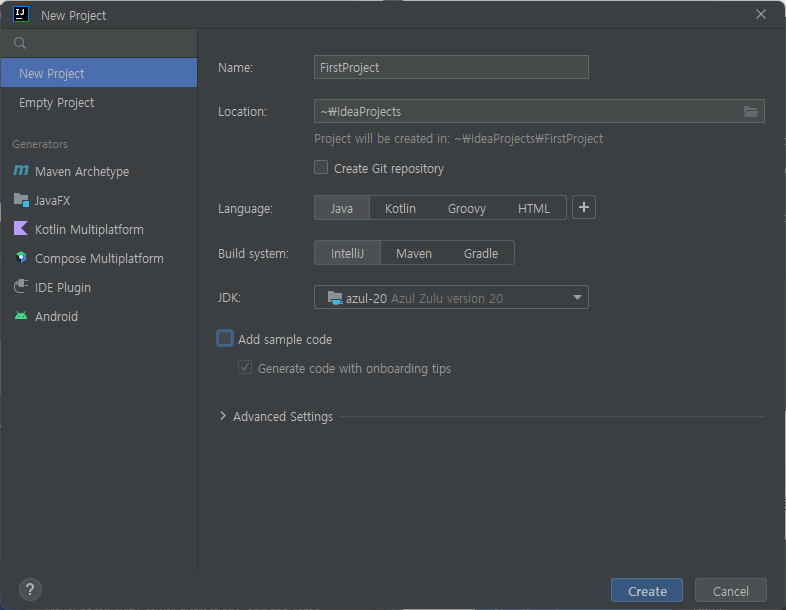Select Java as the language
The image size is (786, 610).
(x=341, y=208)
